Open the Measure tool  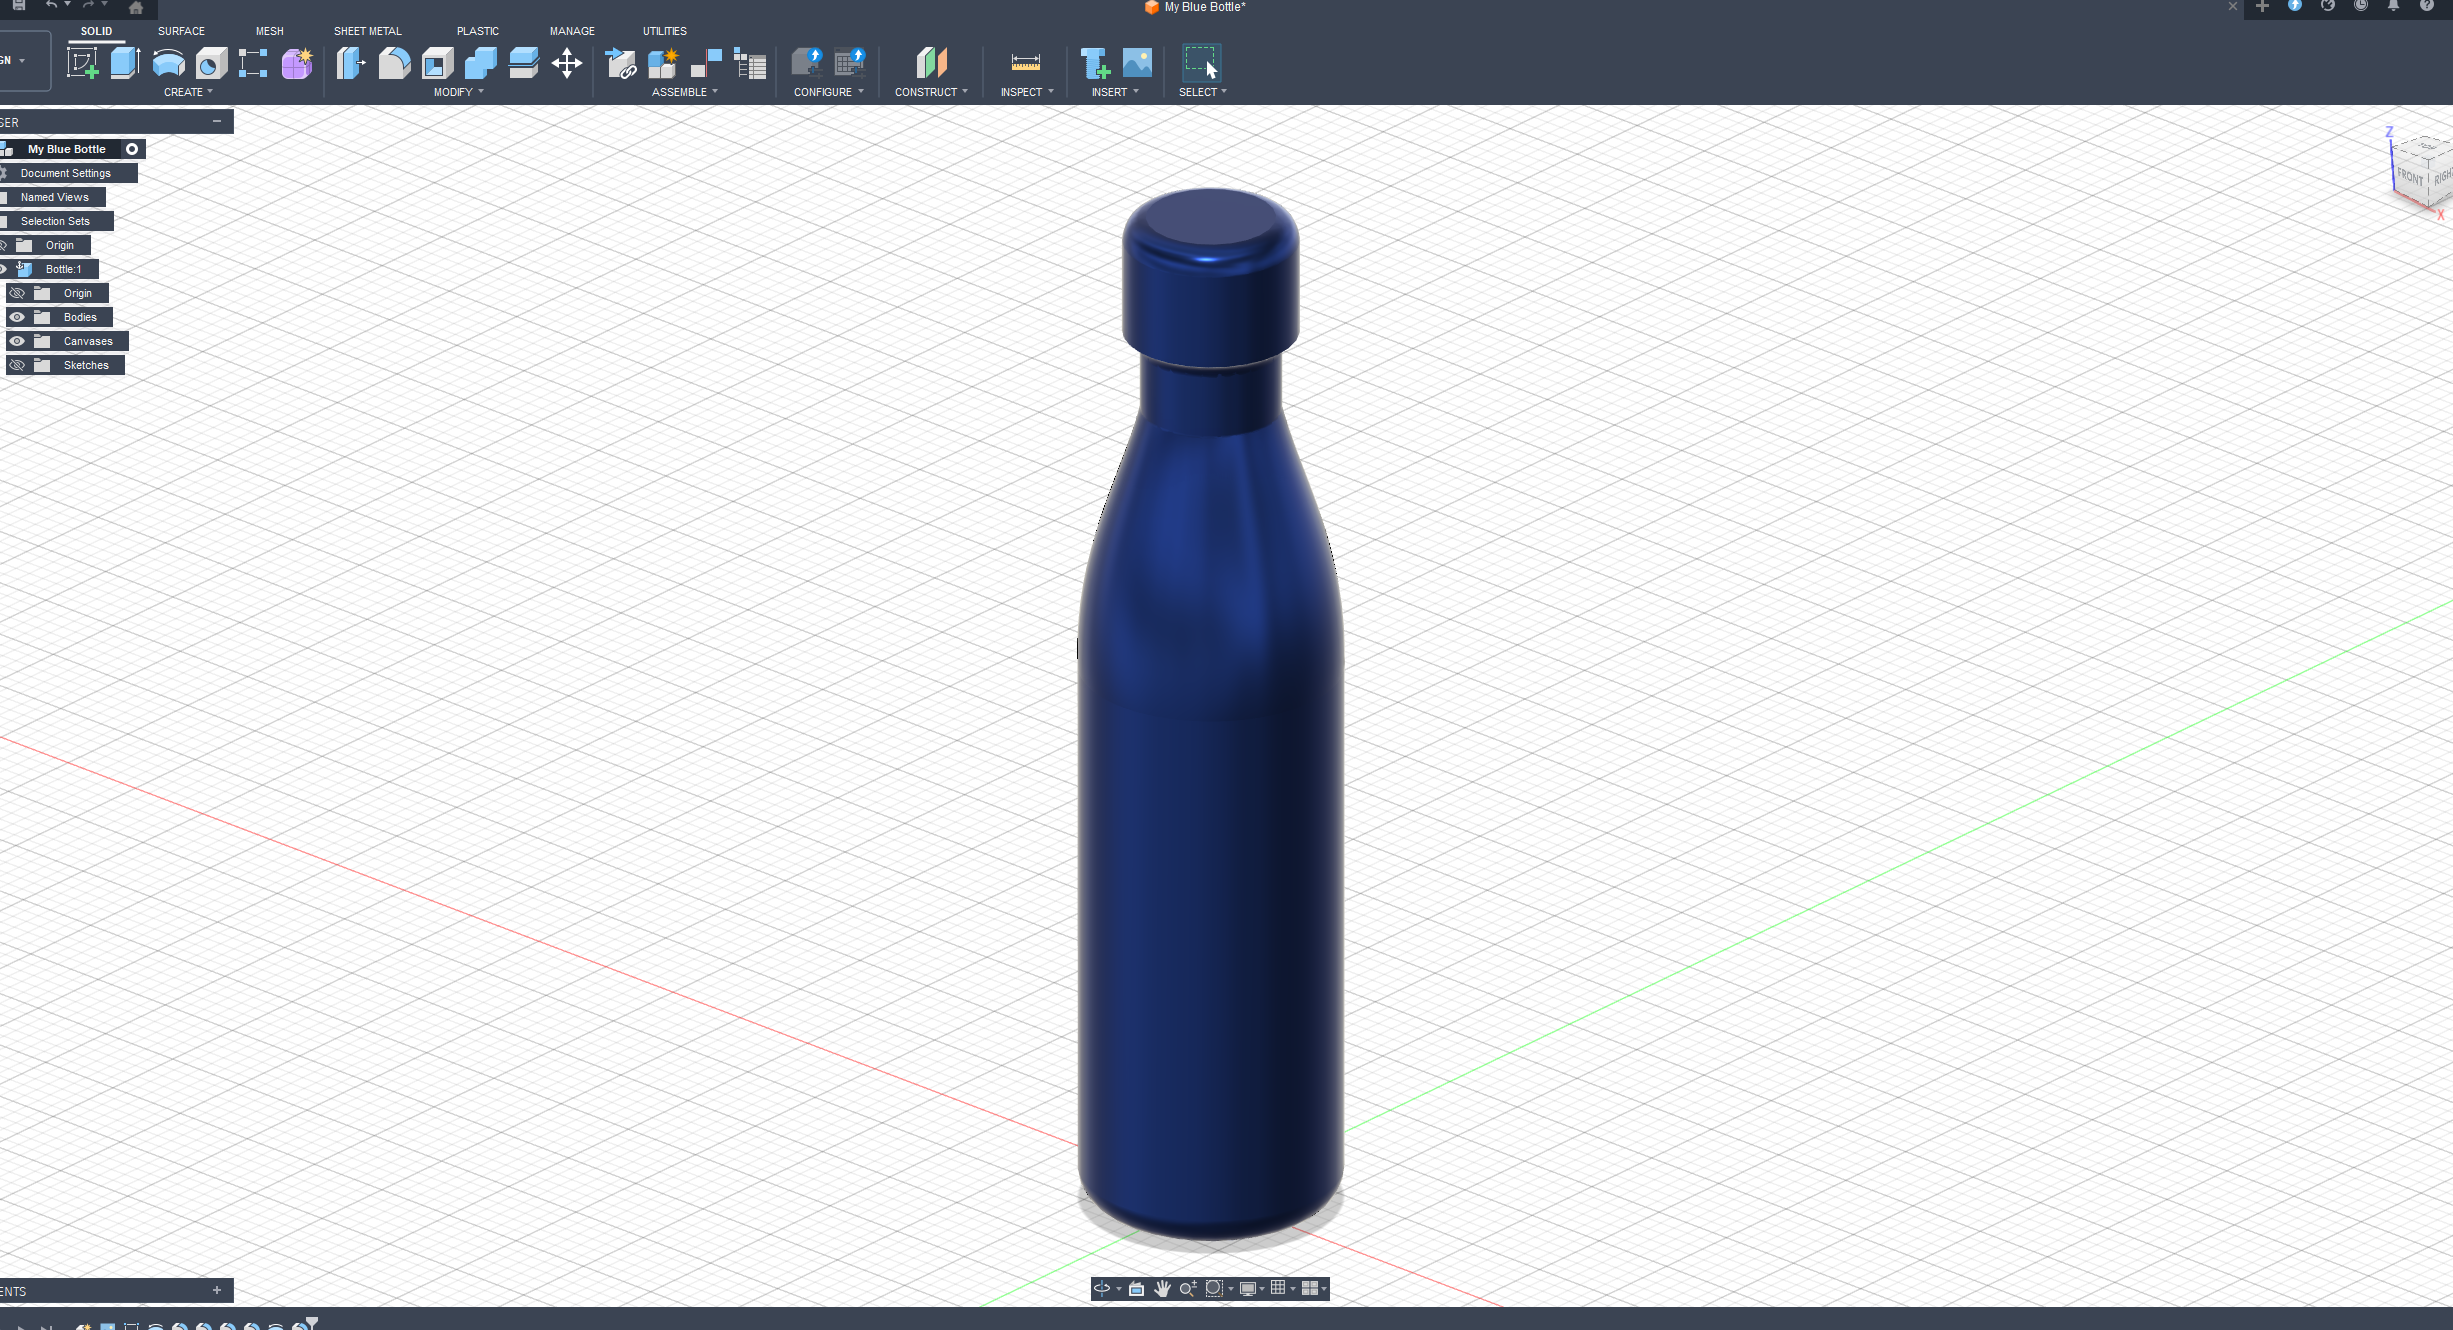tap(1025, 63)
